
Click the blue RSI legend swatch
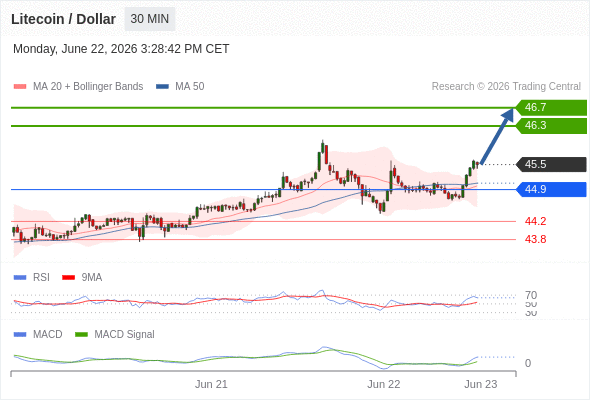pyautogui.click(x=20, y=278)
